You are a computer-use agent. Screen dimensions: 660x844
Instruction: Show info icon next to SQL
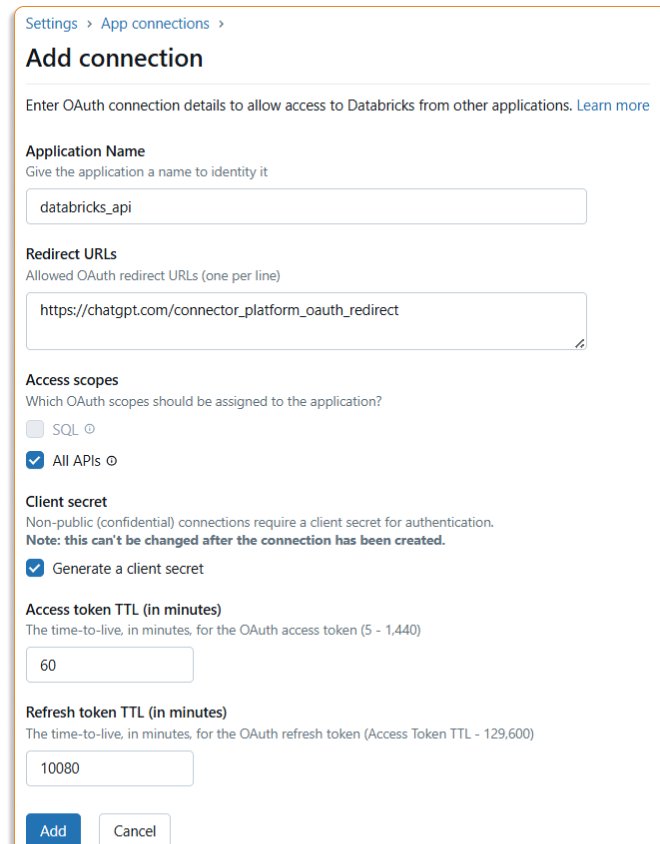click(x=90, y=428)
